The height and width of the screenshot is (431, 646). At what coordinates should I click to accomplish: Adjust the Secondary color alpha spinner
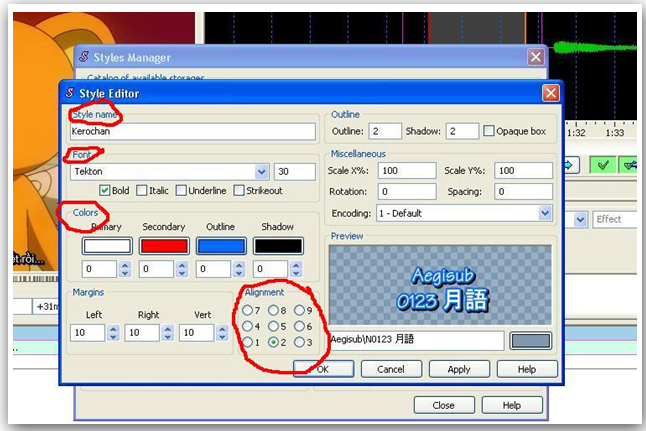[182, 269]
